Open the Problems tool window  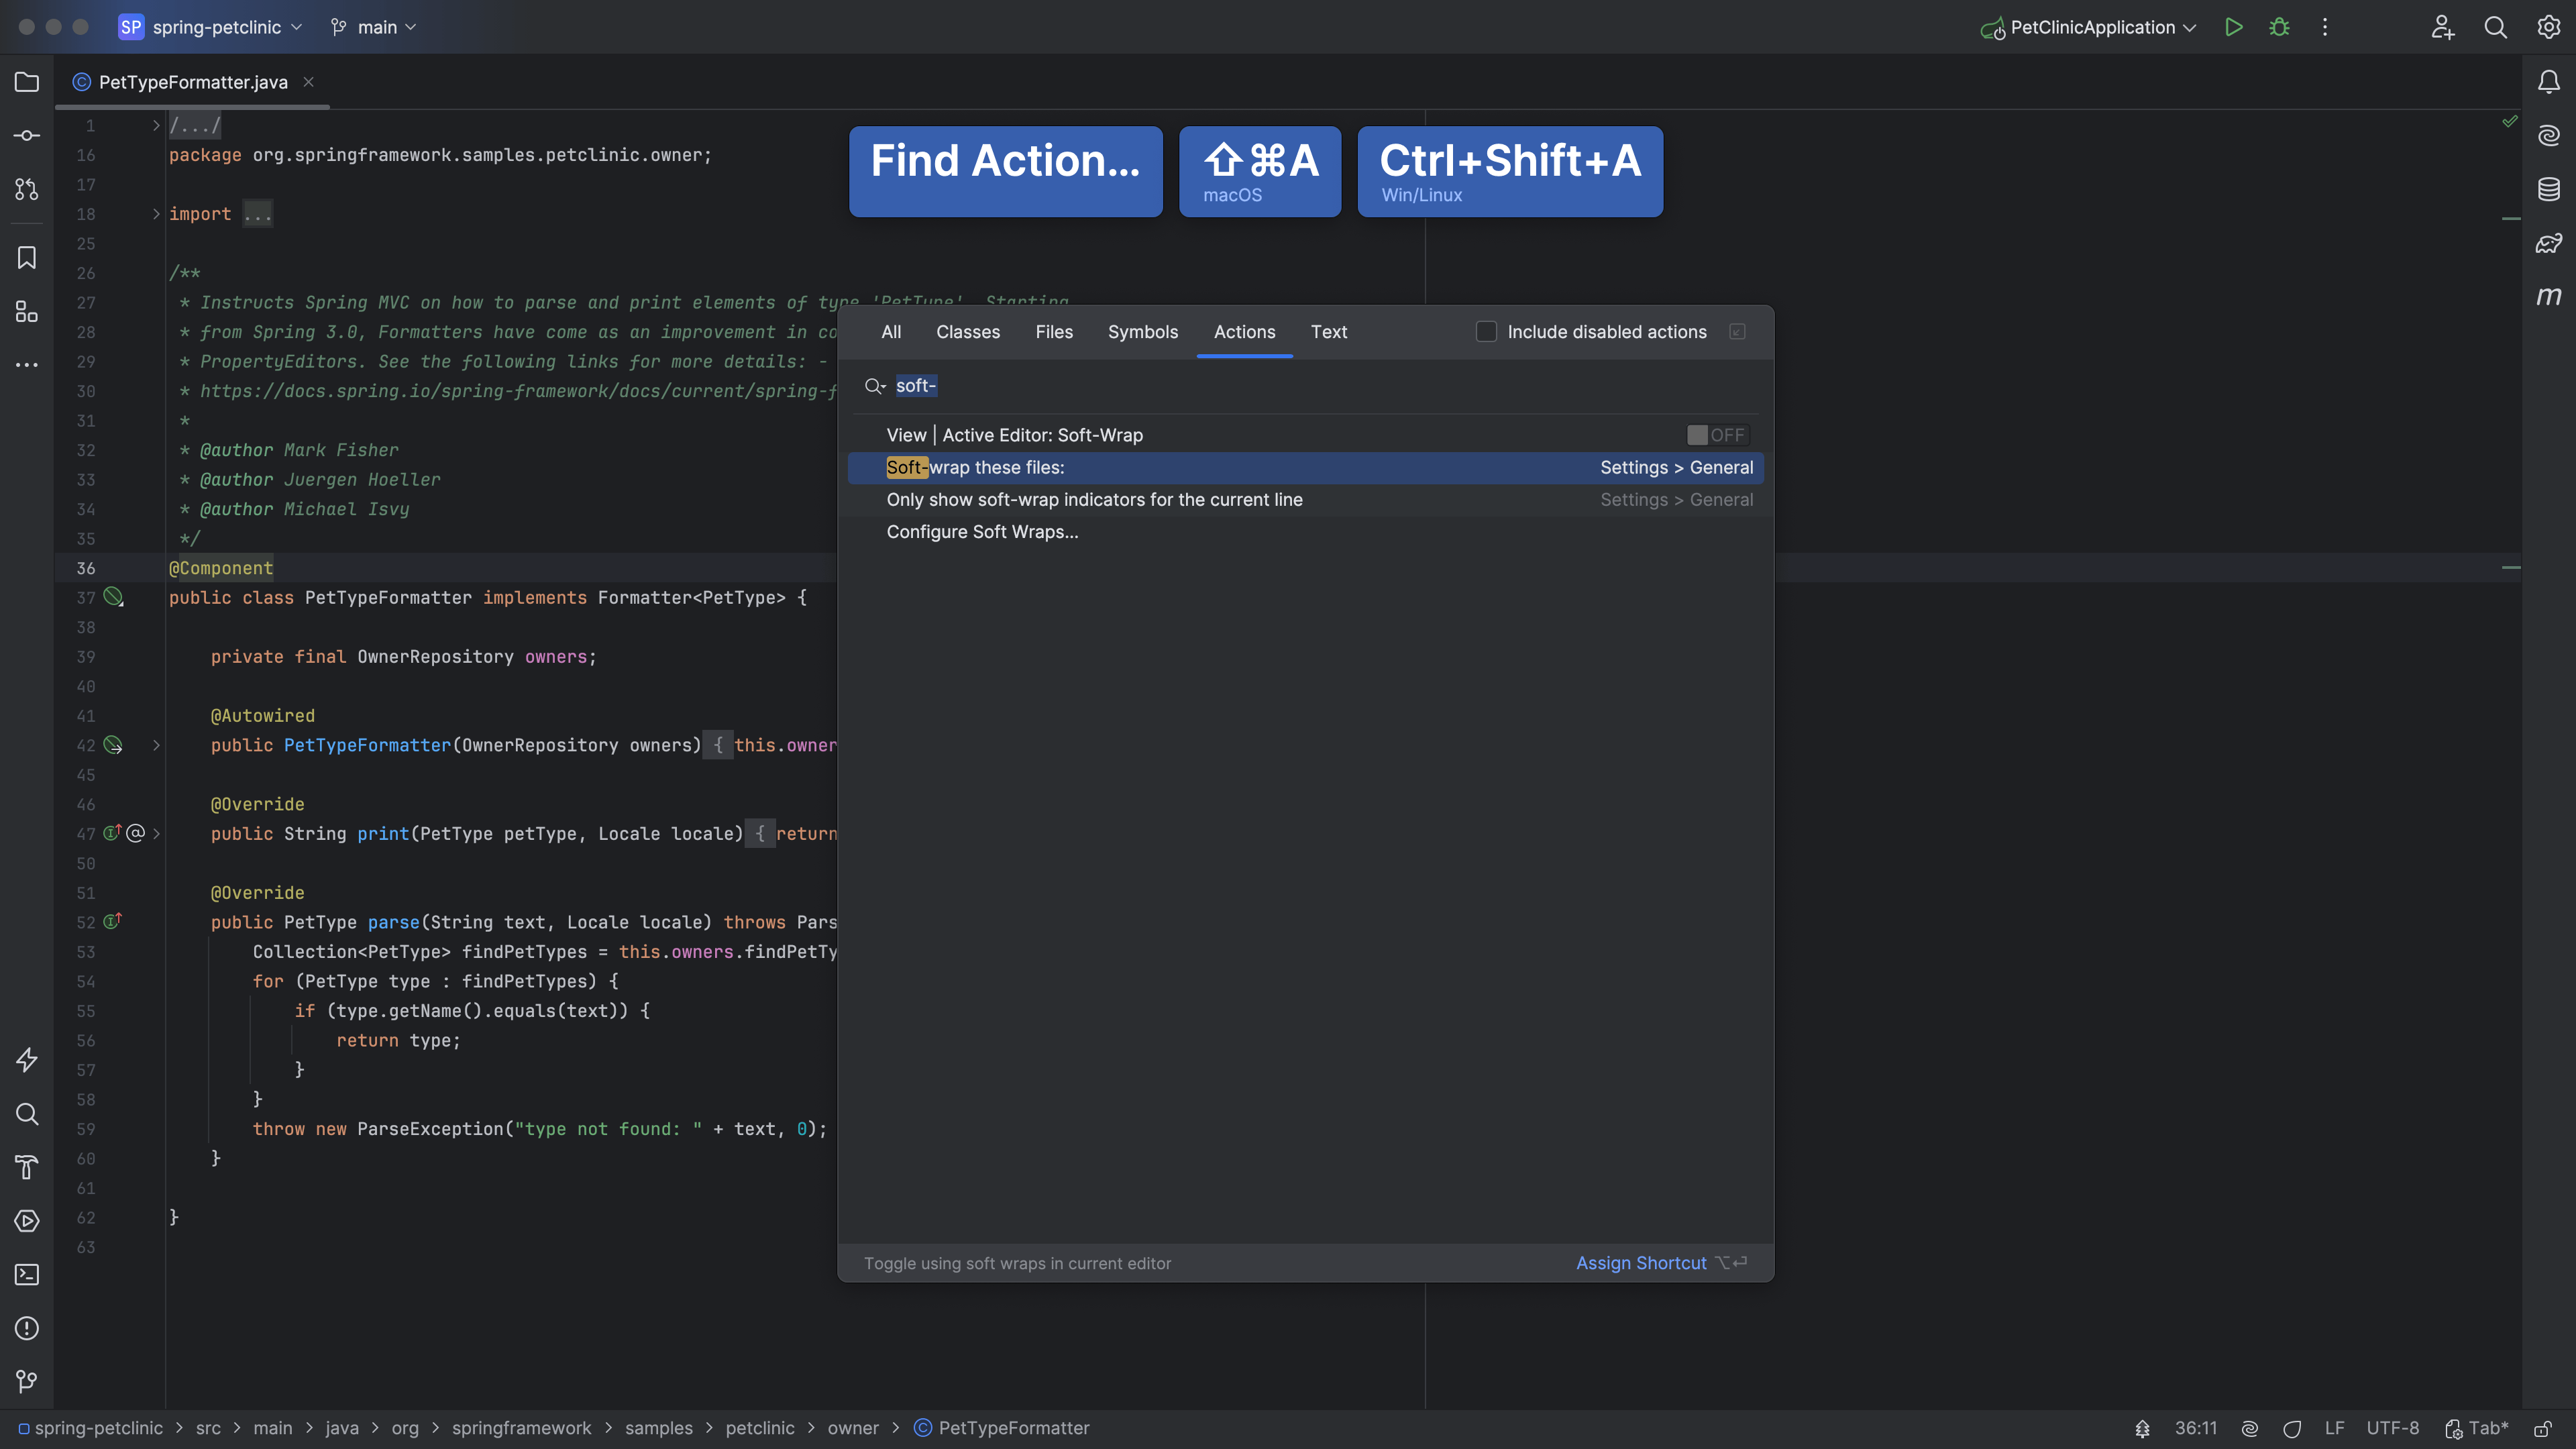[x=27, y=1328]
